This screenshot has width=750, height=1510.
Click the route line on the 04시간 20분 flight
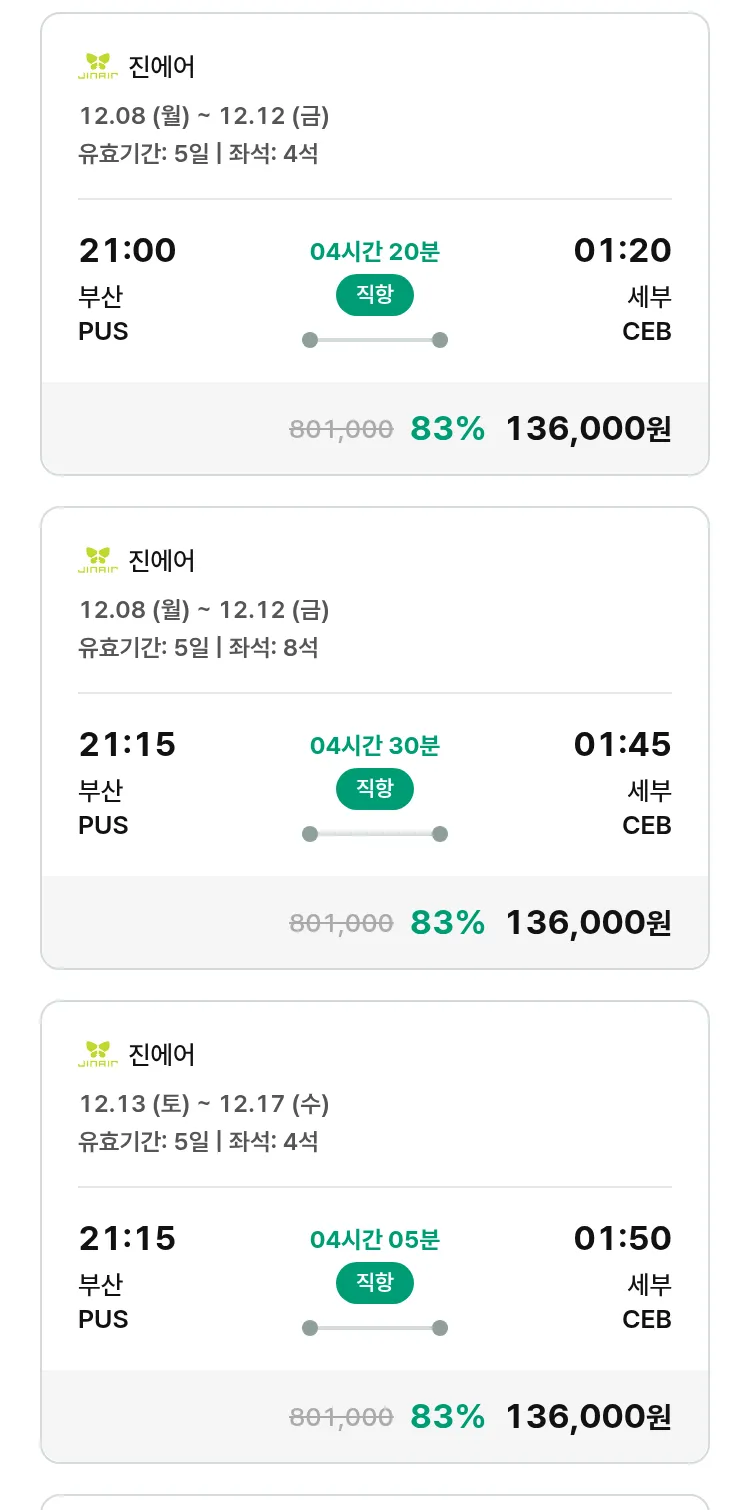pyautogui.click(x=374, y=340)
